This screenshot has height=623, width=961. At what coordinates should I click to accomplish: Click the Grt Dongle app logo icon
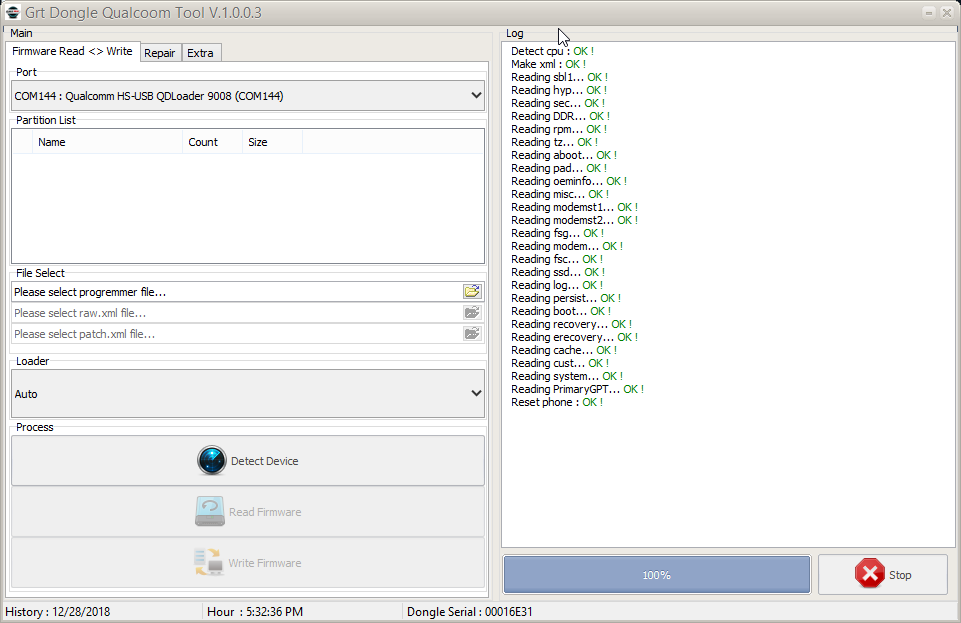pos(13,12)
